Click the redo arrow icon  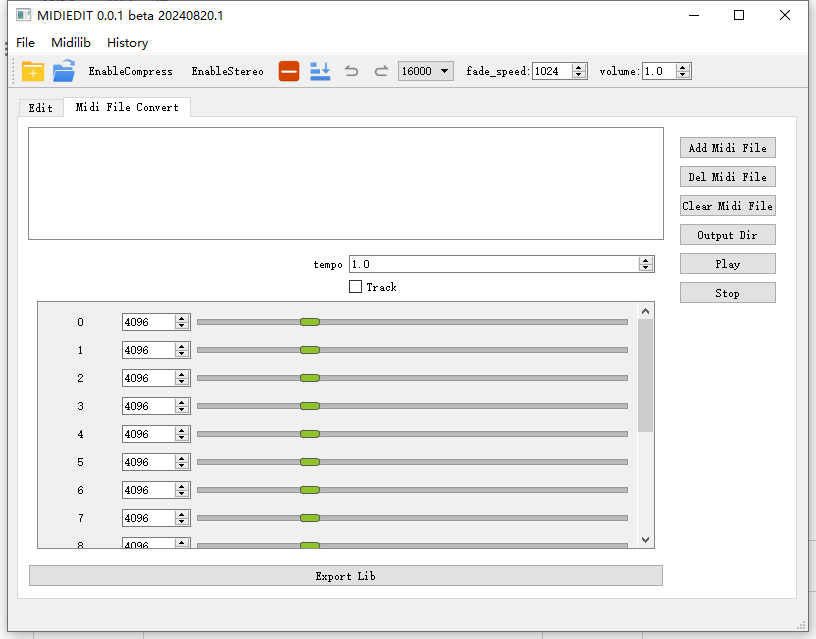tap(381, 71)
